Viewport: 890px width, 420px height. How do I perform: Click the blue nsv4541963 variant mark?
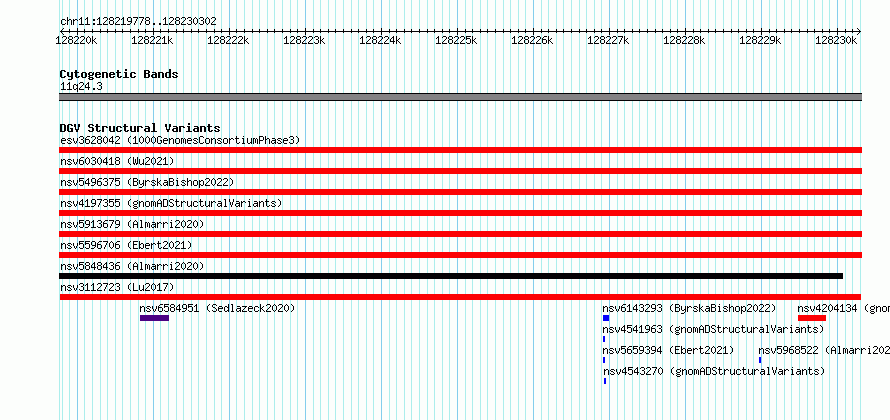click(x=604, y=339)
